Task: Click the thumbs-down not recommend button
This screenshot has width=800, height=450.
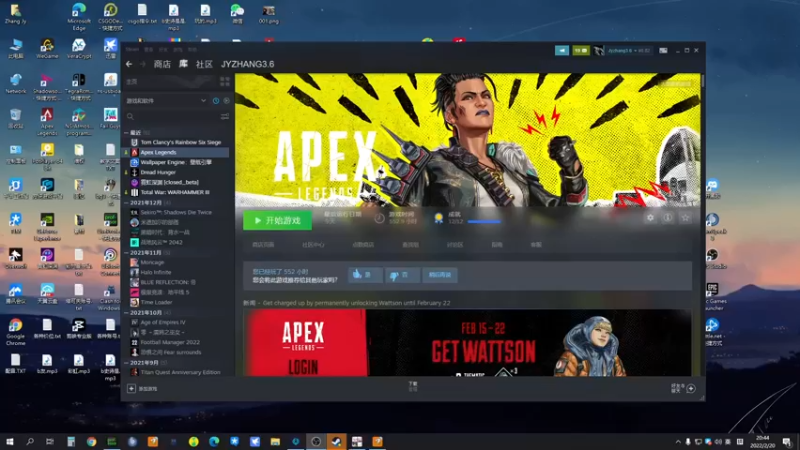Action: [403, 275]
